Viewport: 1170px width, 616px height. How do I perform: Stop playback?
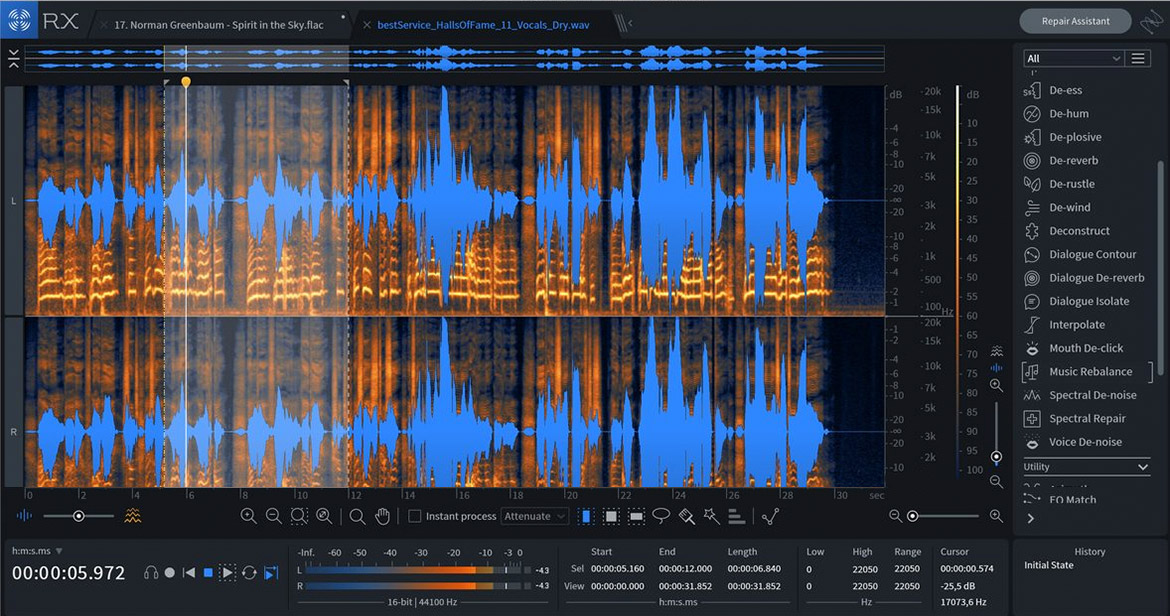tap(208, 573)
